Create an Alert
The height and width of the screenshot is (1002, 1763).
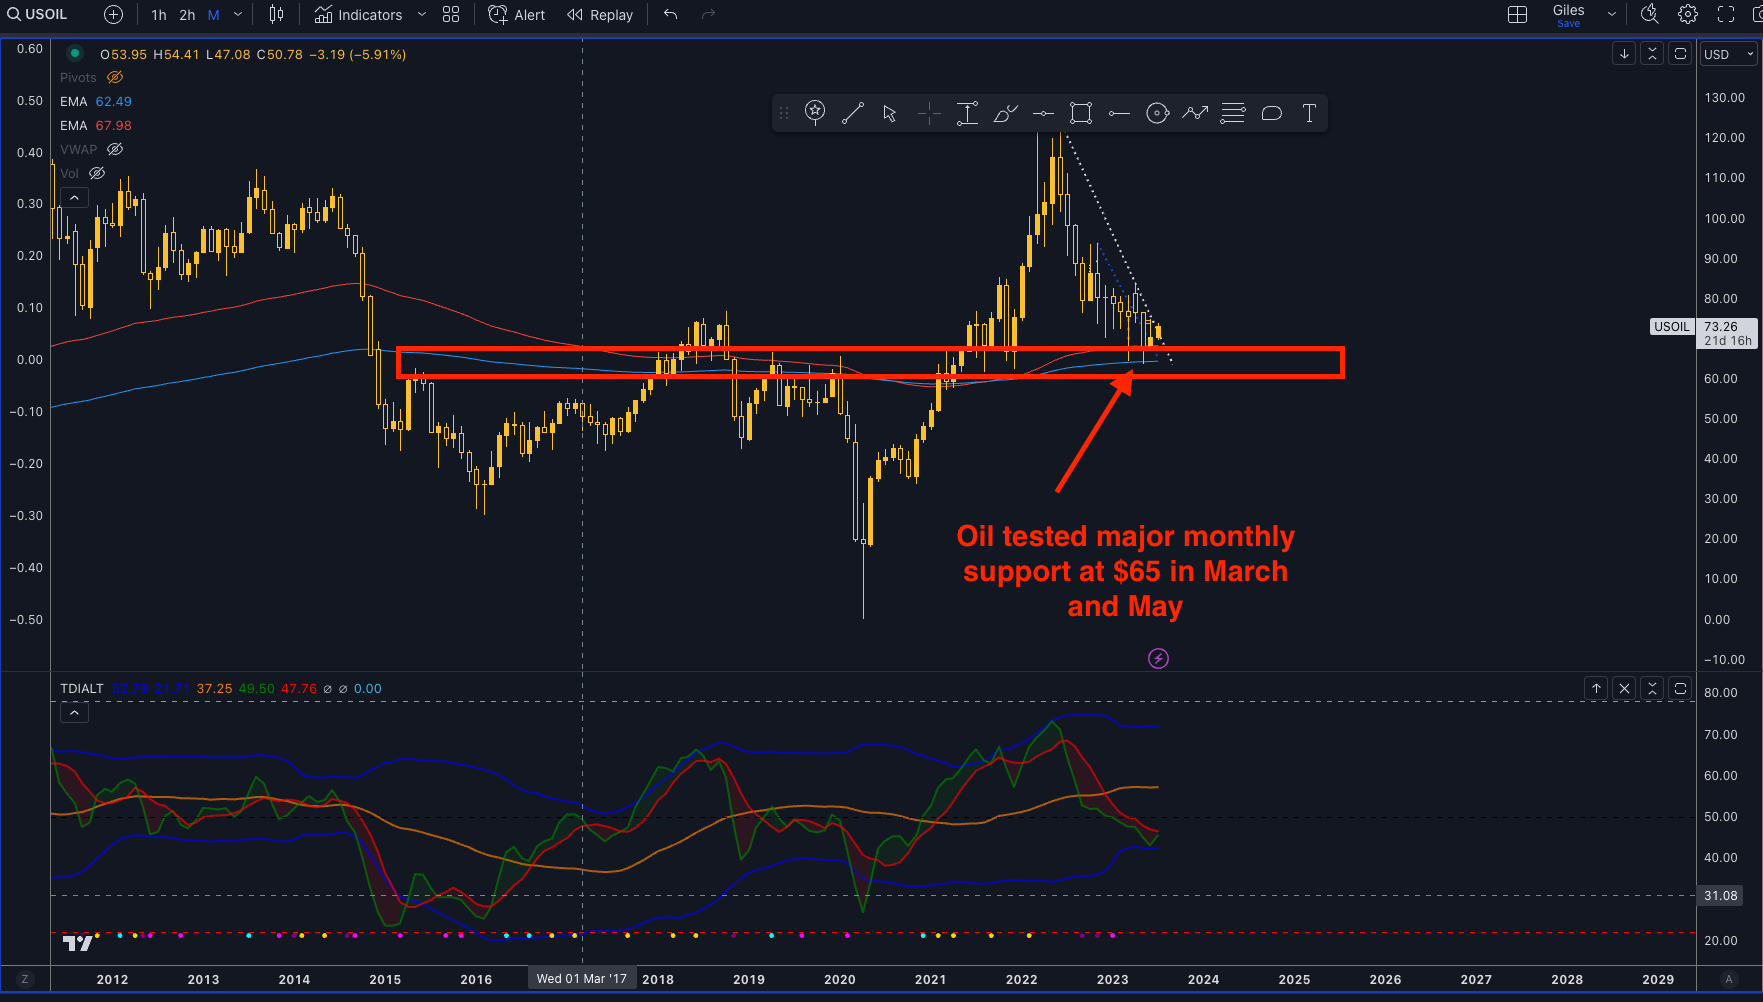pos(517,15)
